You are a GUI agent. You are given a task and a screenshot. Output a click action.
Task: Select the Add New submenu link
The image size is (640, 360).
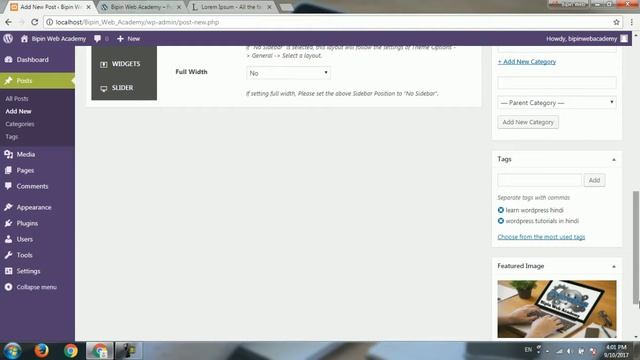point(18,111)
